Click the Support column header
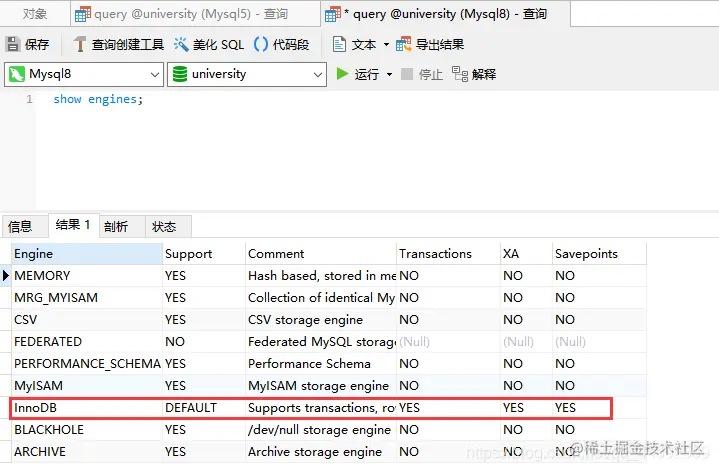The width and height of the screenshot is (719, 471). coord(204,254)
